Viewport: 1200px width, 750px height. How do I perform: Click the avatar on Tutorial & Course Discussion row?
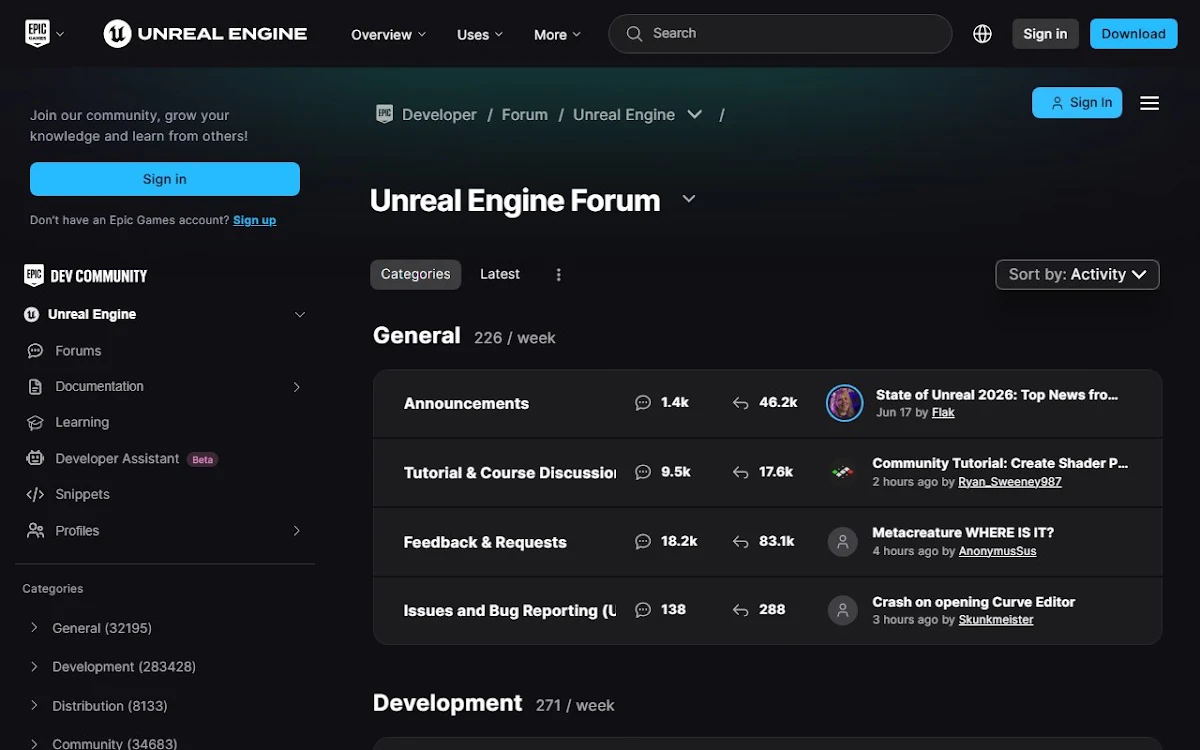click(x=843, y=472)
